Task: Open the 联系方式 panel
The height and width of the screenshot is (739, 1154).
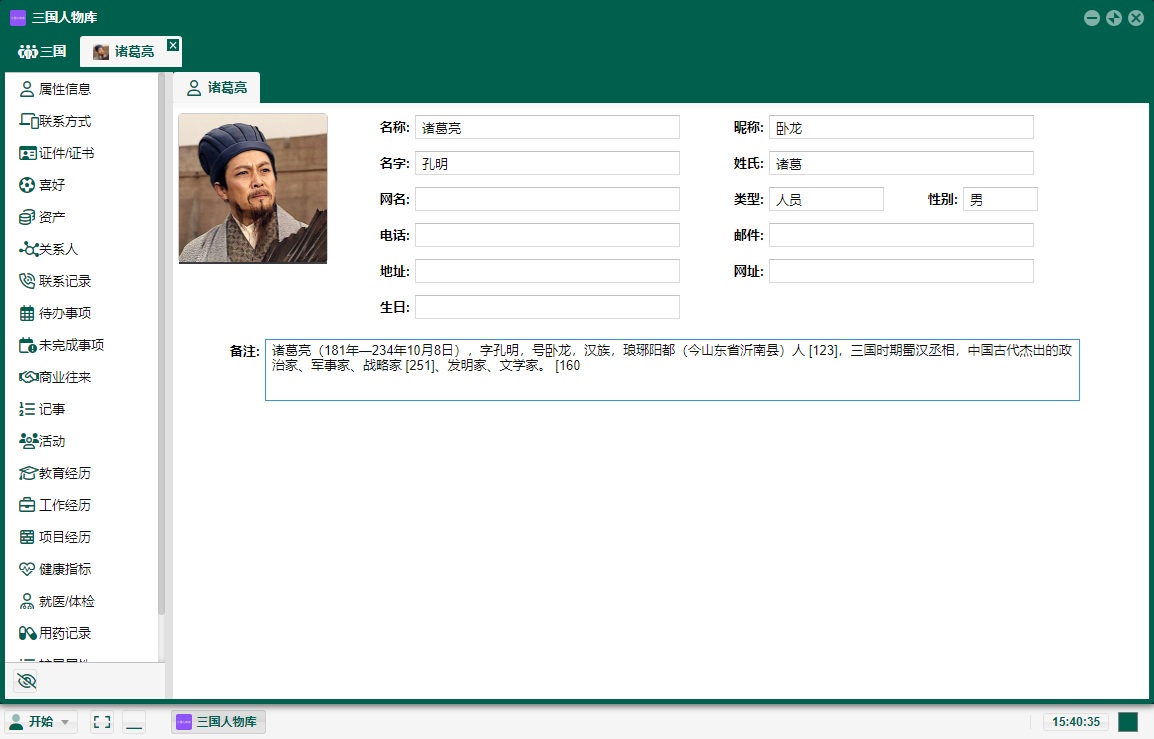Action: click(60, 121)
